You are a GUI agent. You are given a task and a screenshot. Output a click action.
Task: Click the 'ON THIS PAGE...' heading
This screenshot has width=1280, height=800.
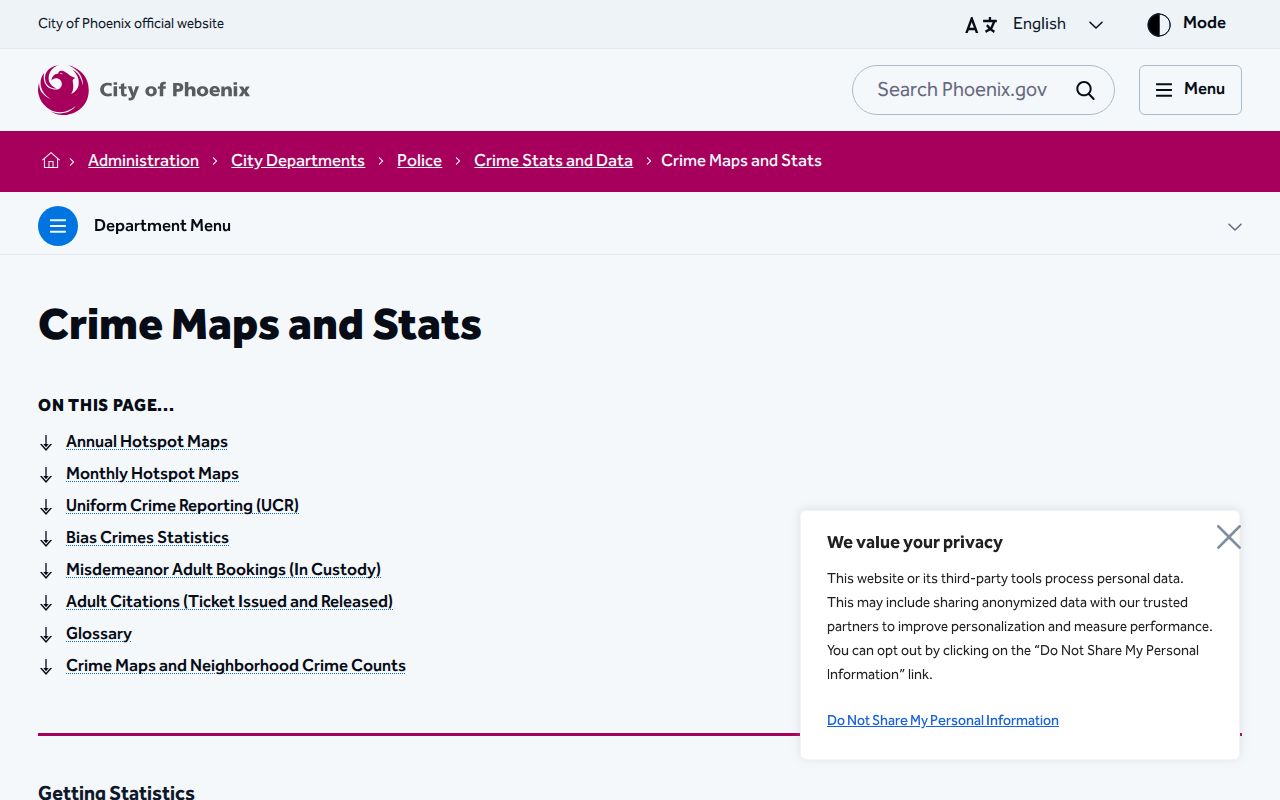(106, 405)
